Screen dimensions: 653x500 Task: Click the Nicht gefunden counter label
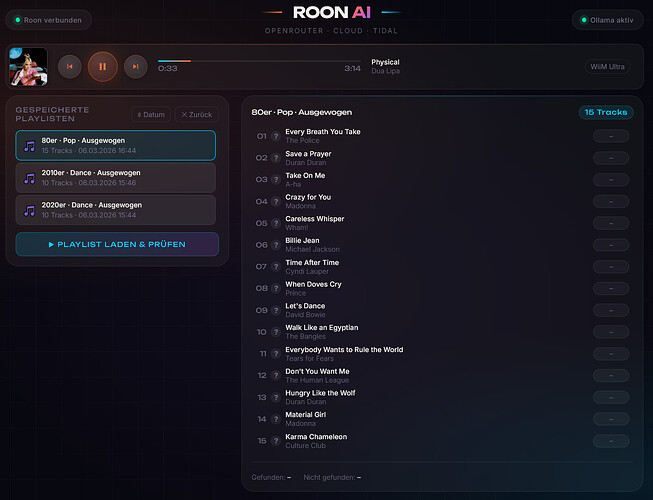click(332, 477)
